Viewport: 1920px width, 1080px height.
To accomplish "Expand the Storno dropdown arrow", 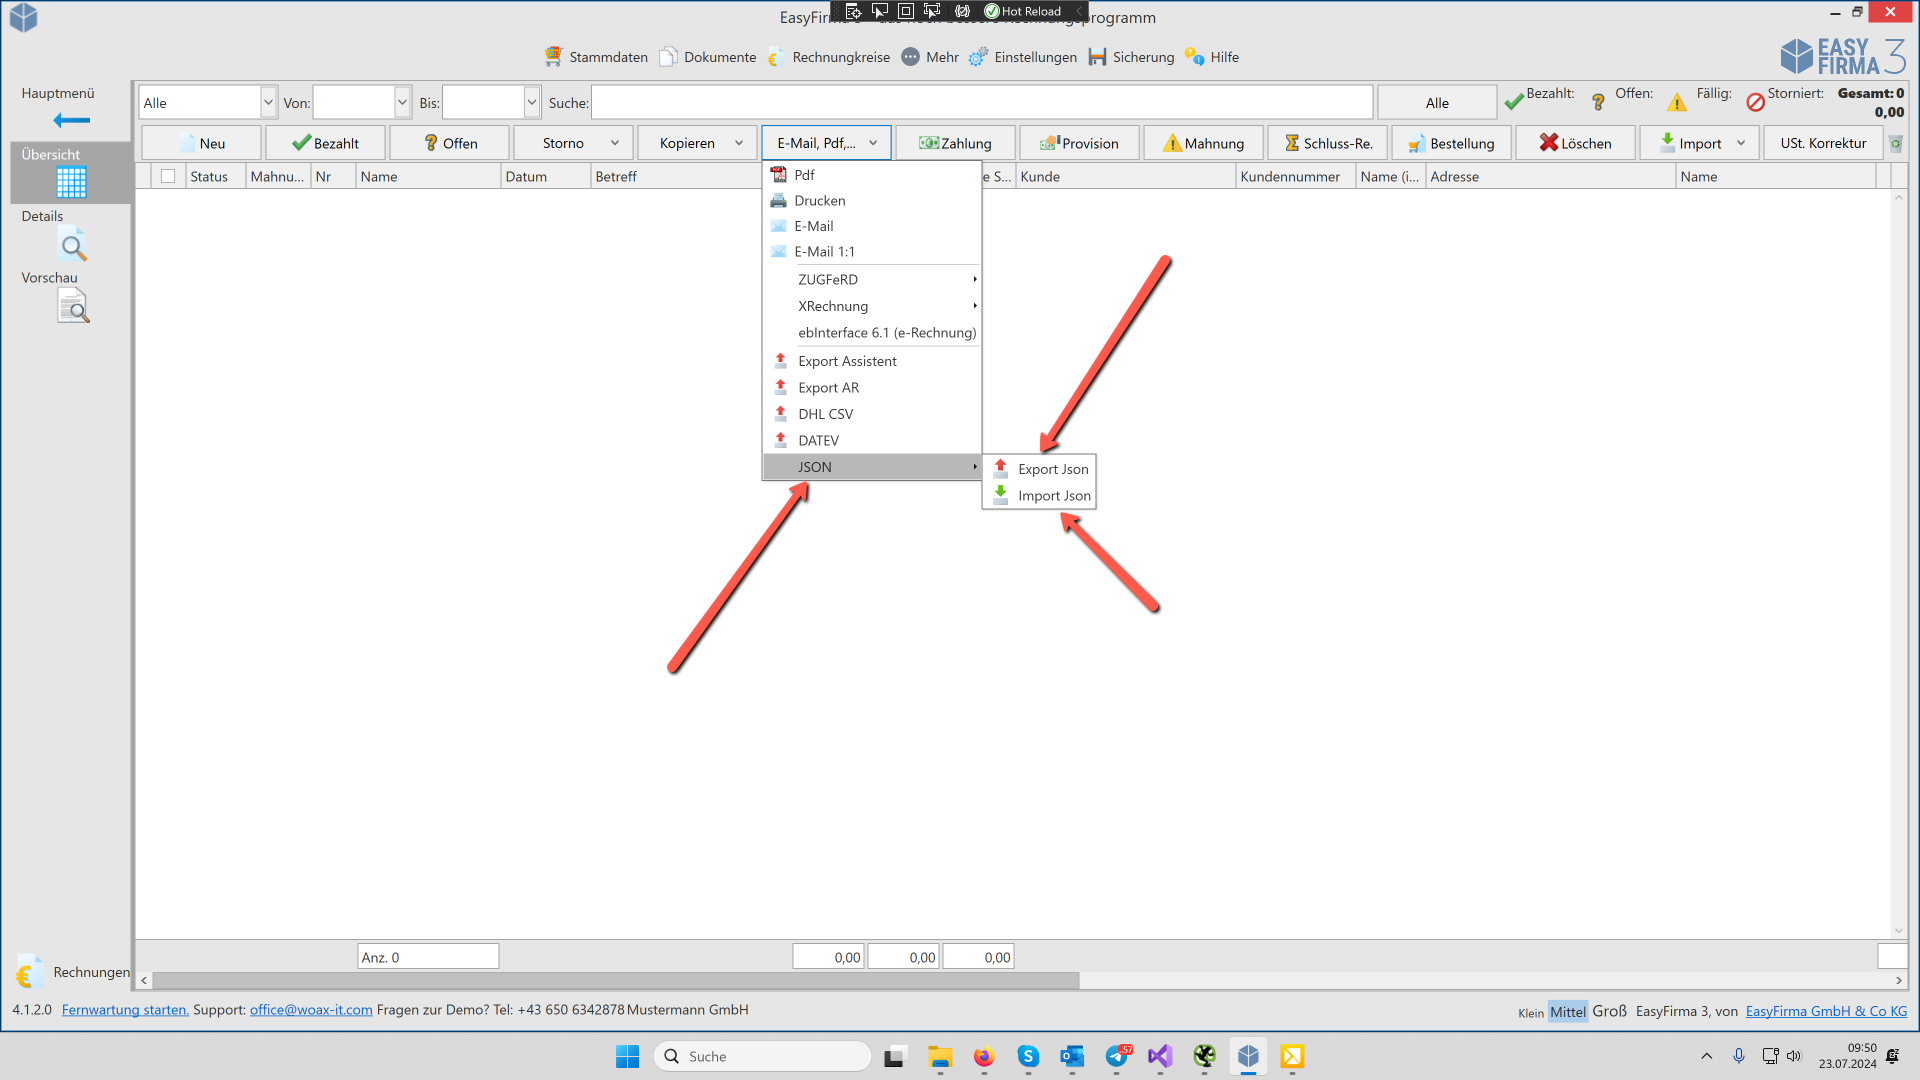I will (615, 143).
